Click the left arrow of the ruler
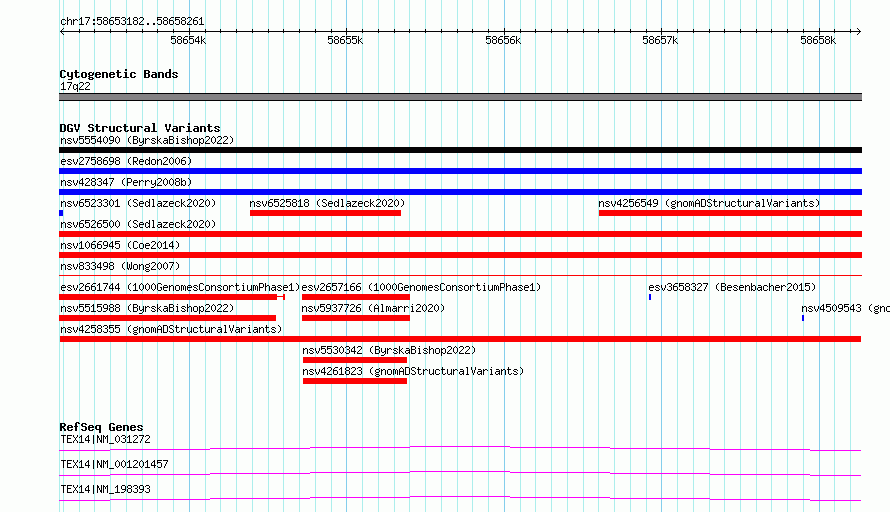Screen dimensions: 890x512 click(x=62, y=31)
